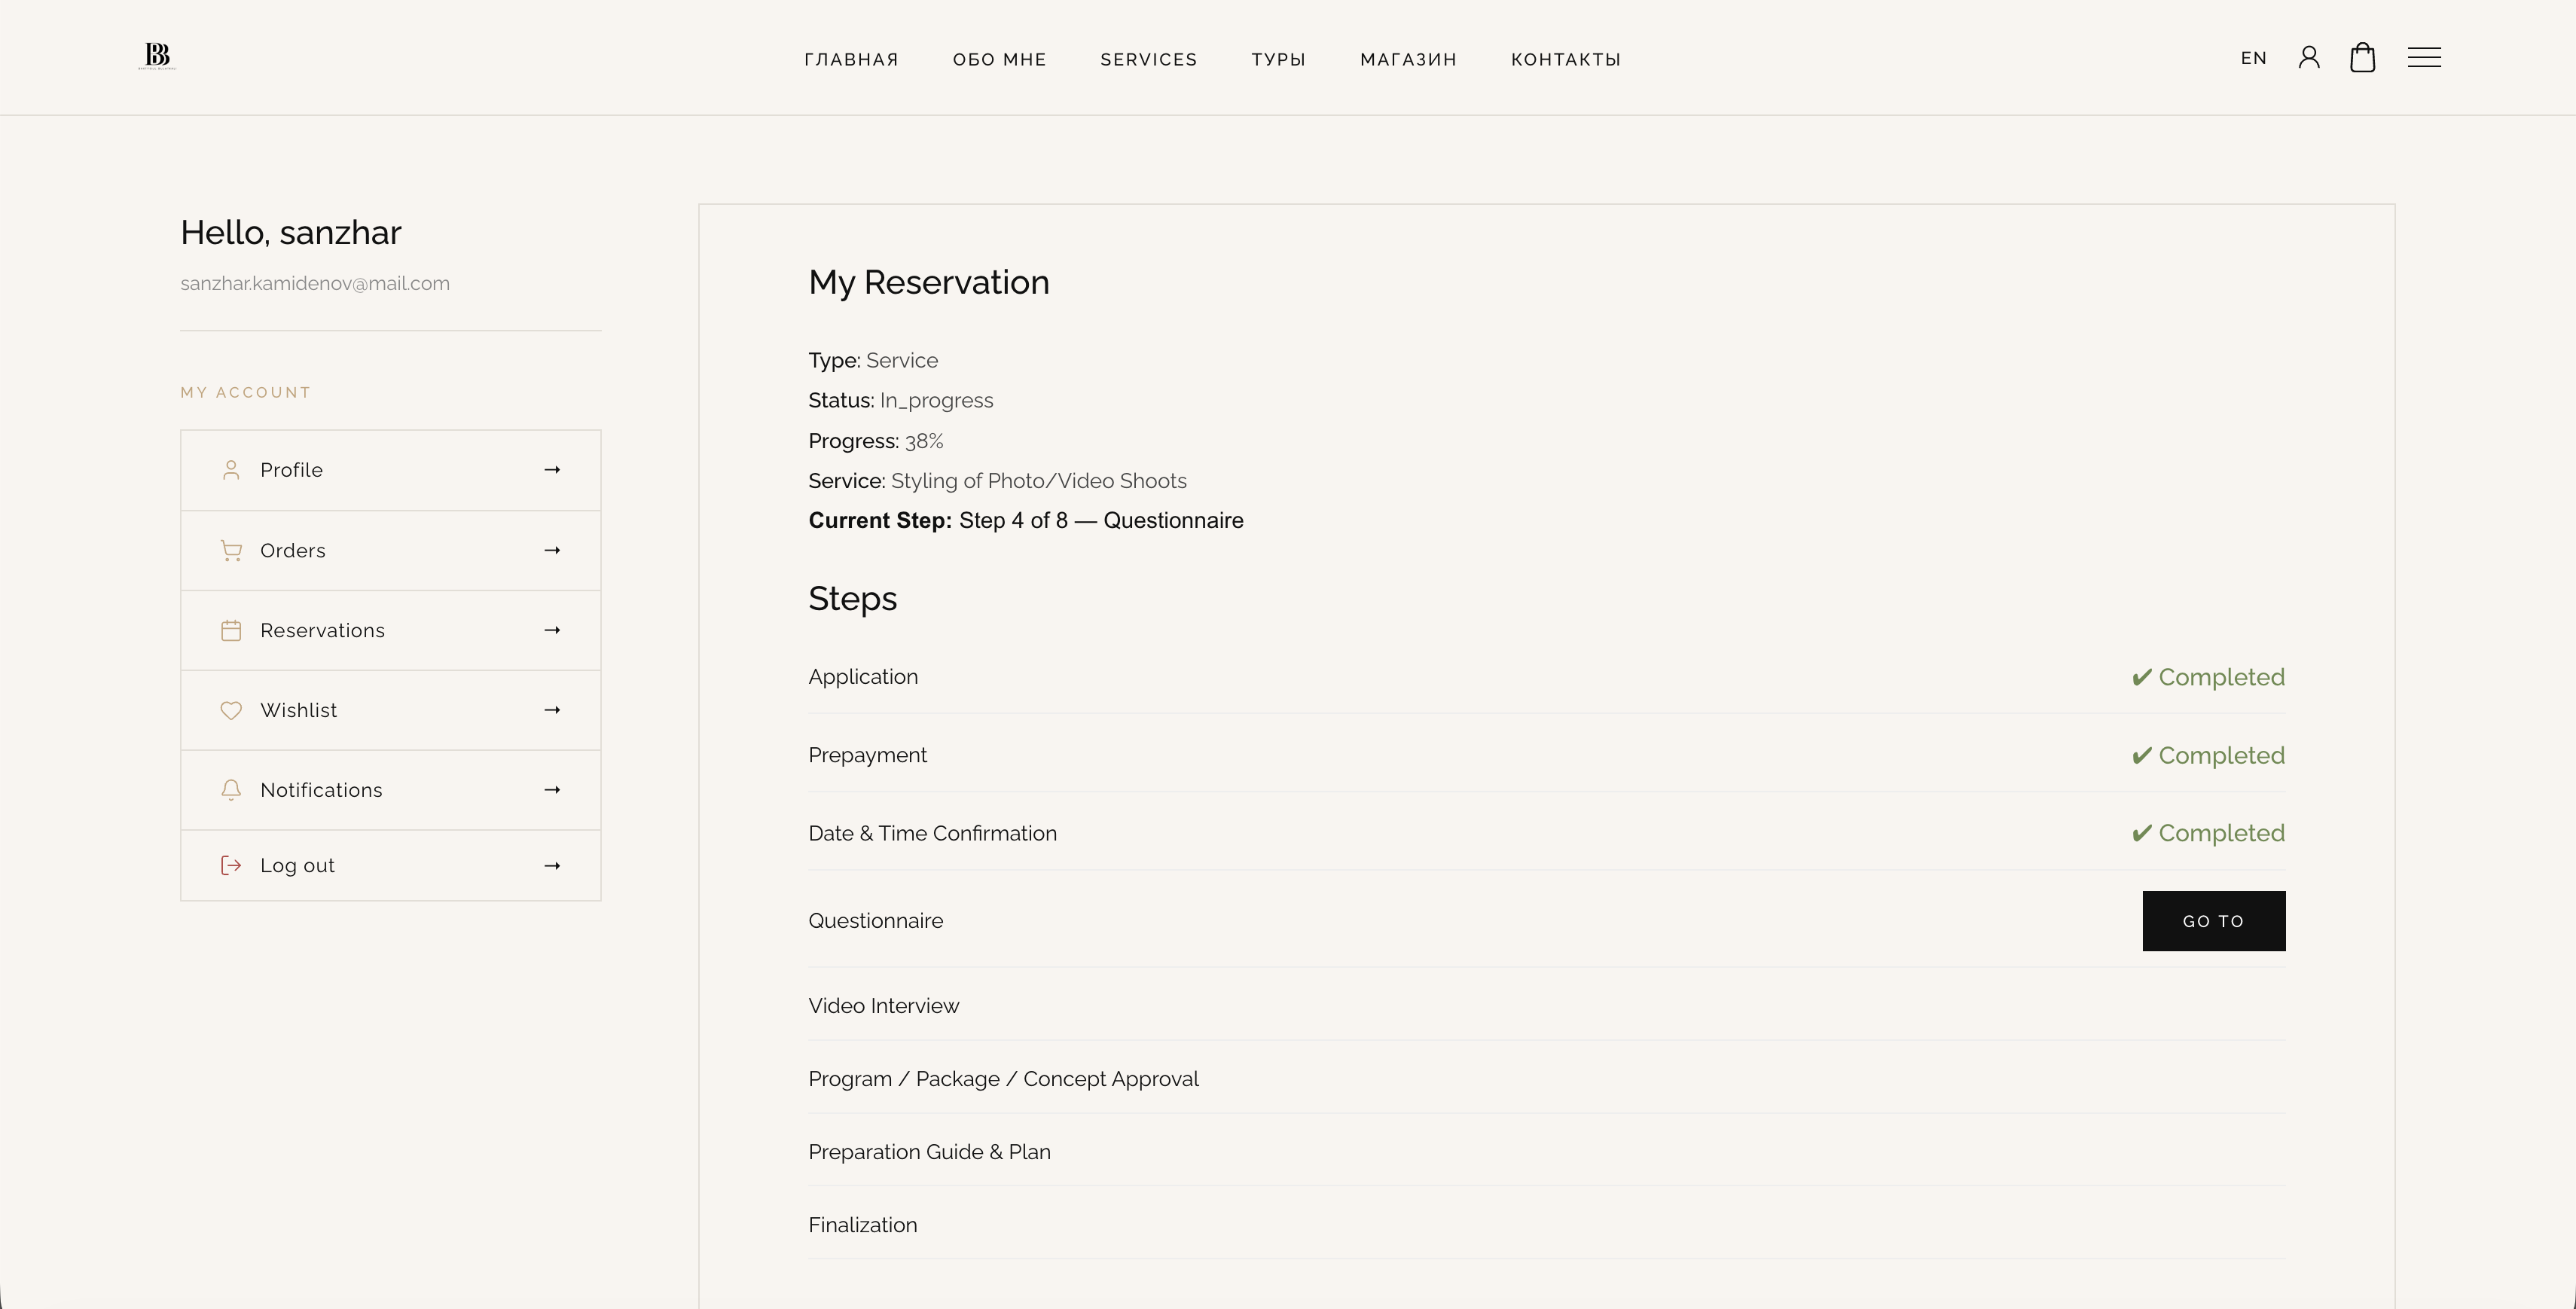Click the Wishlist heart icon
Screen dimensions: 2576x1309
pyautogui.click(x=231, y=710)
